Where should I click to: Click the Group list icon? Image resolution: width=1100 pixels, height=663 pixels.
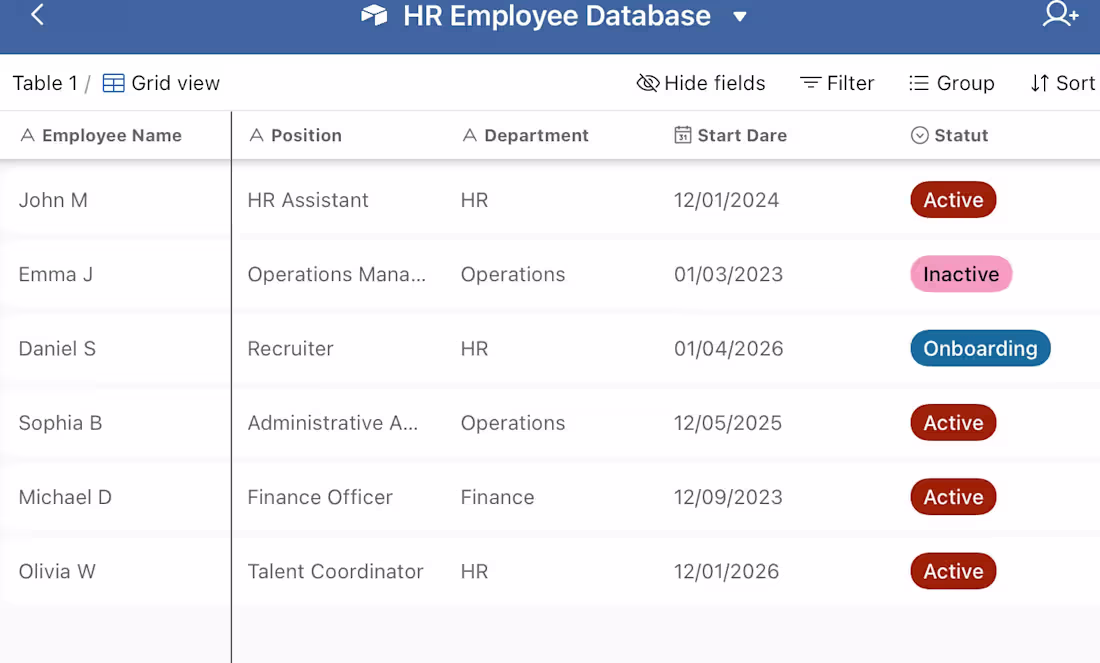[x=917, y=83]
